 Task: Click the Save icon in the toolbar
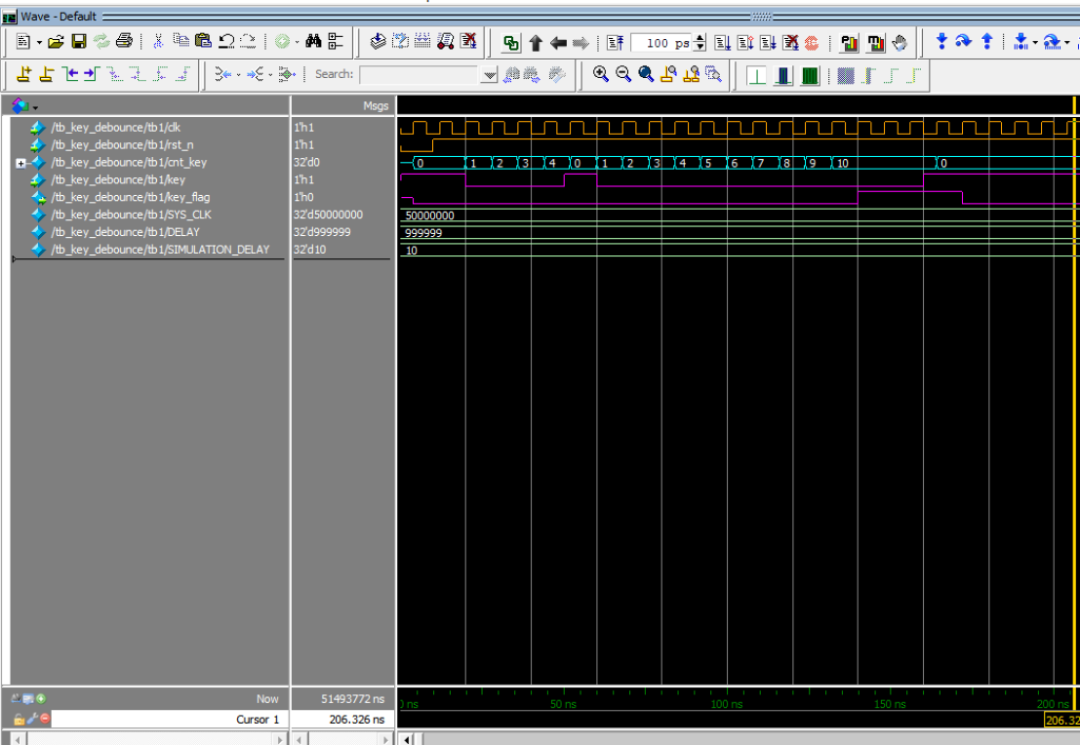tap(78, 42)
